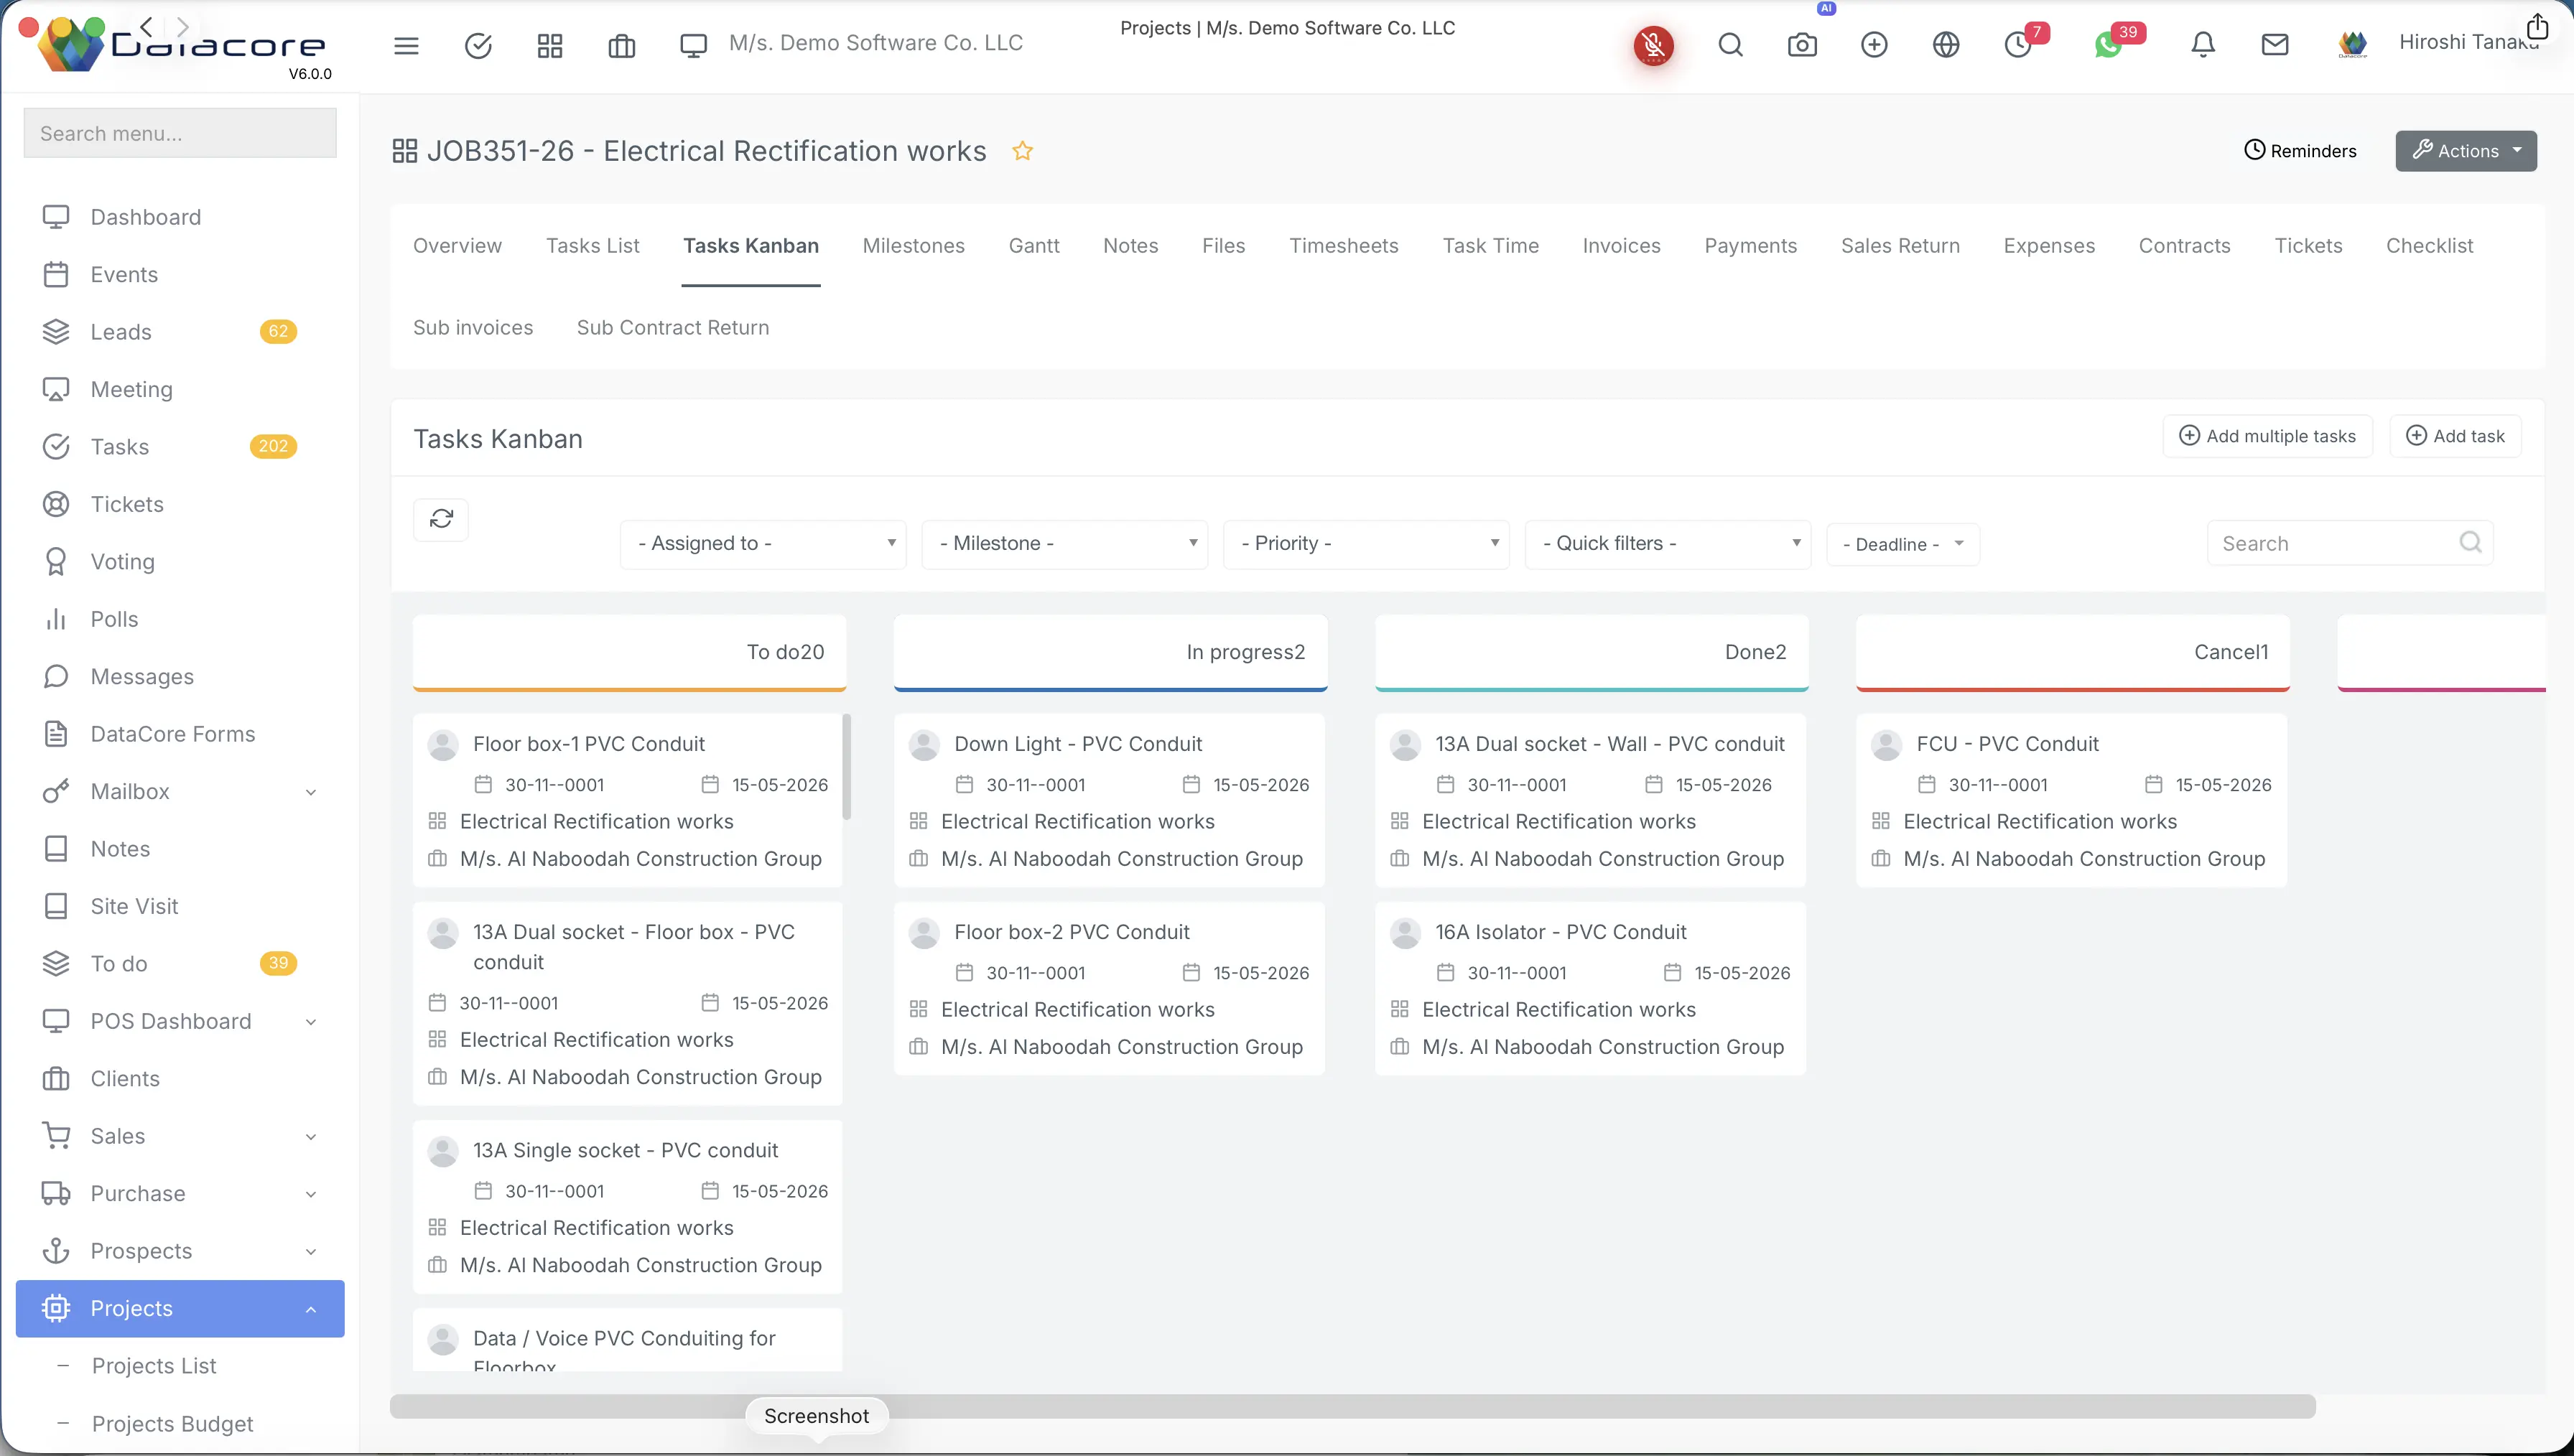
Task: Click the magnifier icon in kanban search
Action: 2470,542
